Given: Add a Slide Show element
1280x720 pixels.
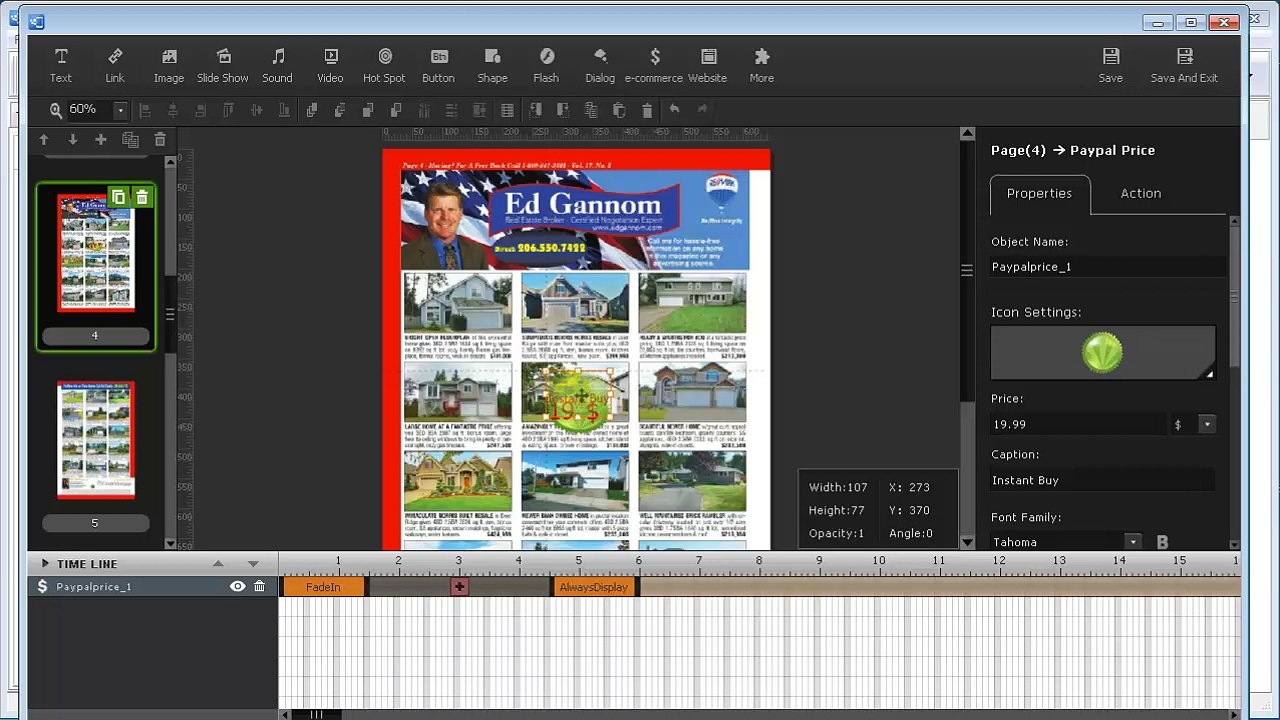Looking at the screenshot, I should [x=223, y=65].
